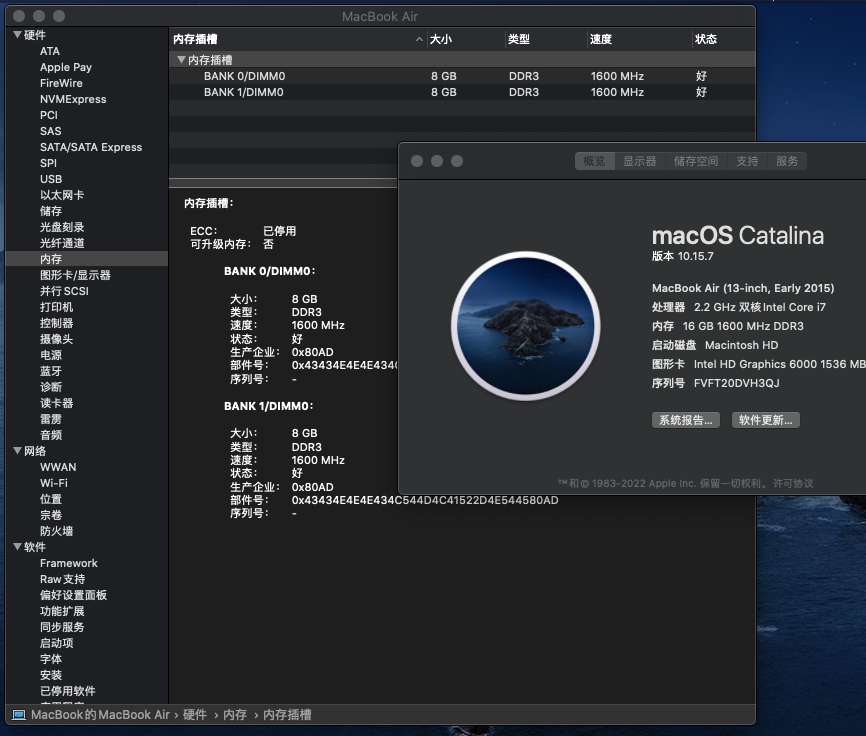Select NVMExpress in sidebar
This screenshot has width=866, height=736.
tap(73, 99)
